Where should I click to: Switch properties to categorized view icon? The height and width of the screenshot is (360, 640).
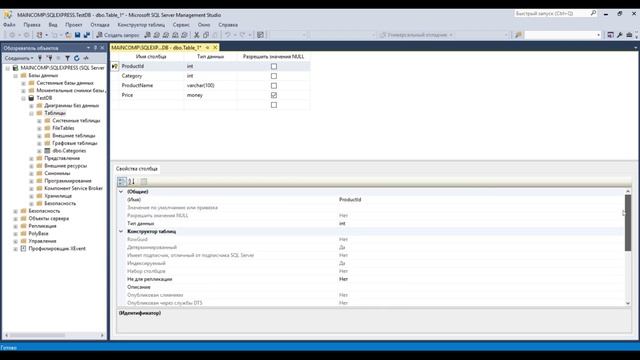pyautogui.click(x=122, y=181)
